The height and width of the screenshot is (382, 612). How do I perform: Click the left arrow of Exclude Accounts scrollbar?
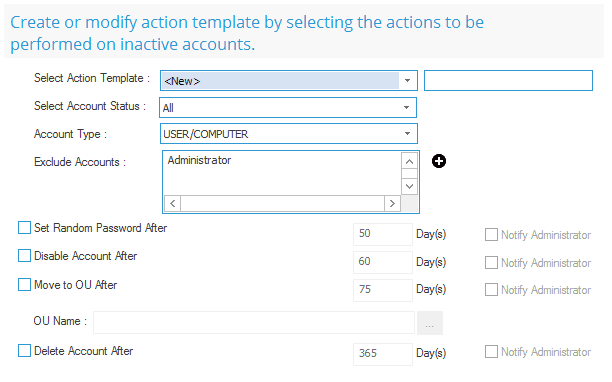[x=173, y=203]
